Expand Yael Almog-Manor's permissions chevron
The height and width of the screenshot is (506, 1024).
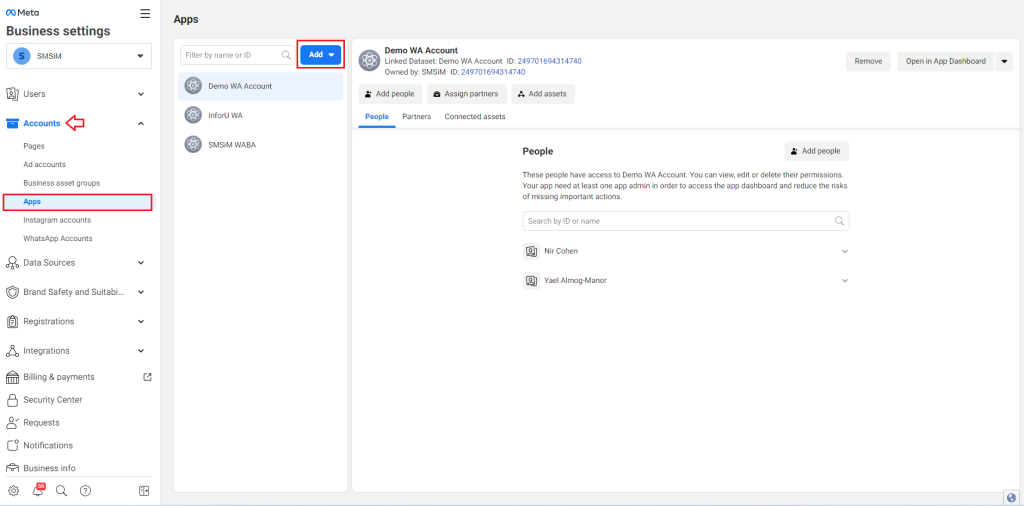point(844,281)
